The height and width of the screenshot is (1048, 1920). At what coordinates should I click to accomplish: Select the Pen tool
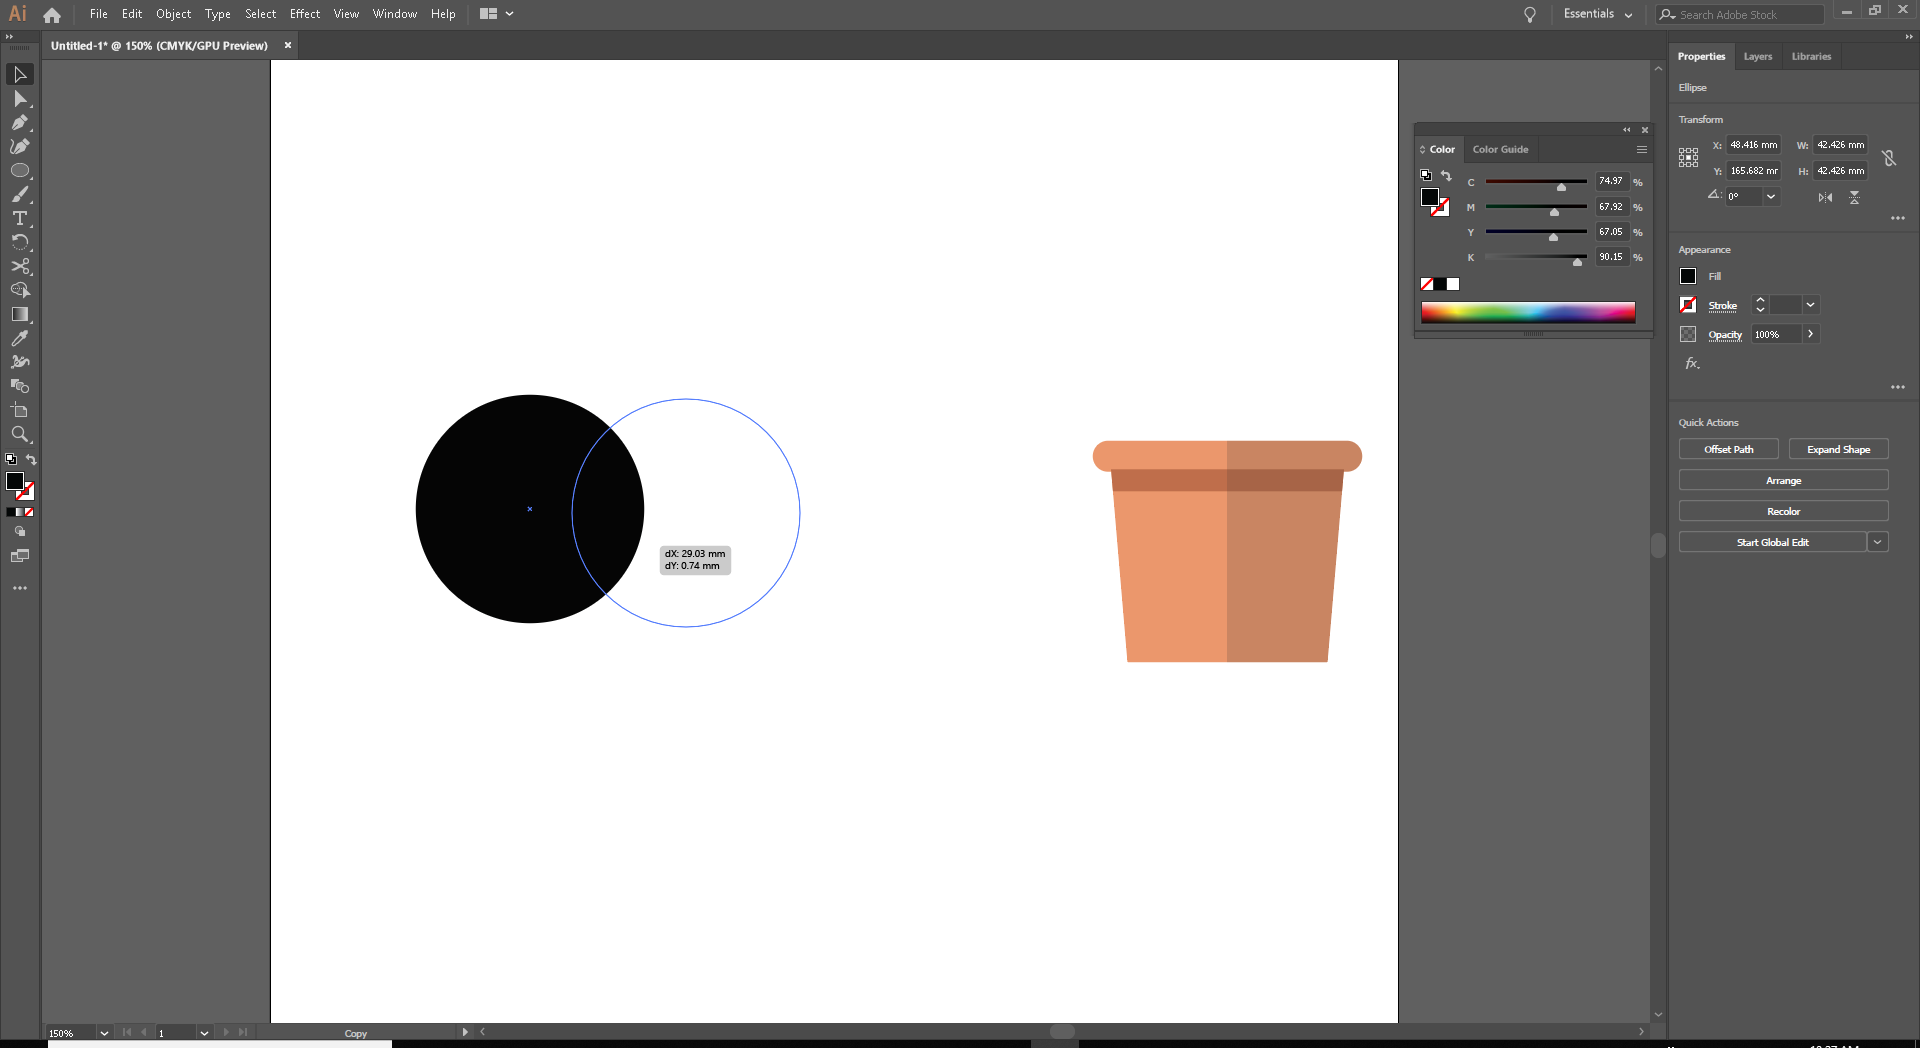pos(19,123)
